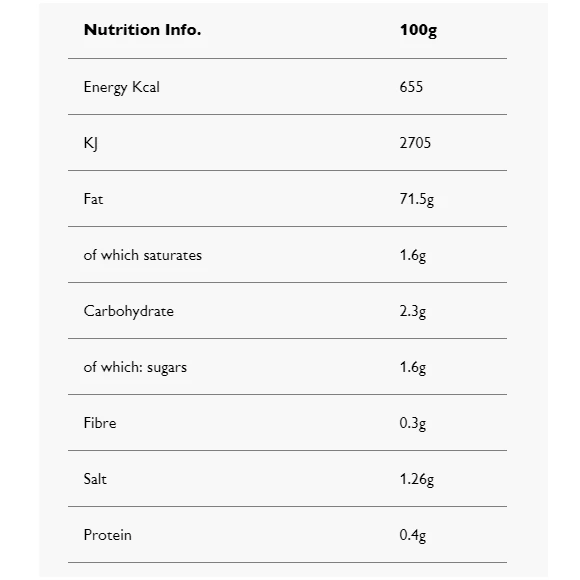
Task: Select the 2.3g carbohydrate value
Action: point(413,311)
